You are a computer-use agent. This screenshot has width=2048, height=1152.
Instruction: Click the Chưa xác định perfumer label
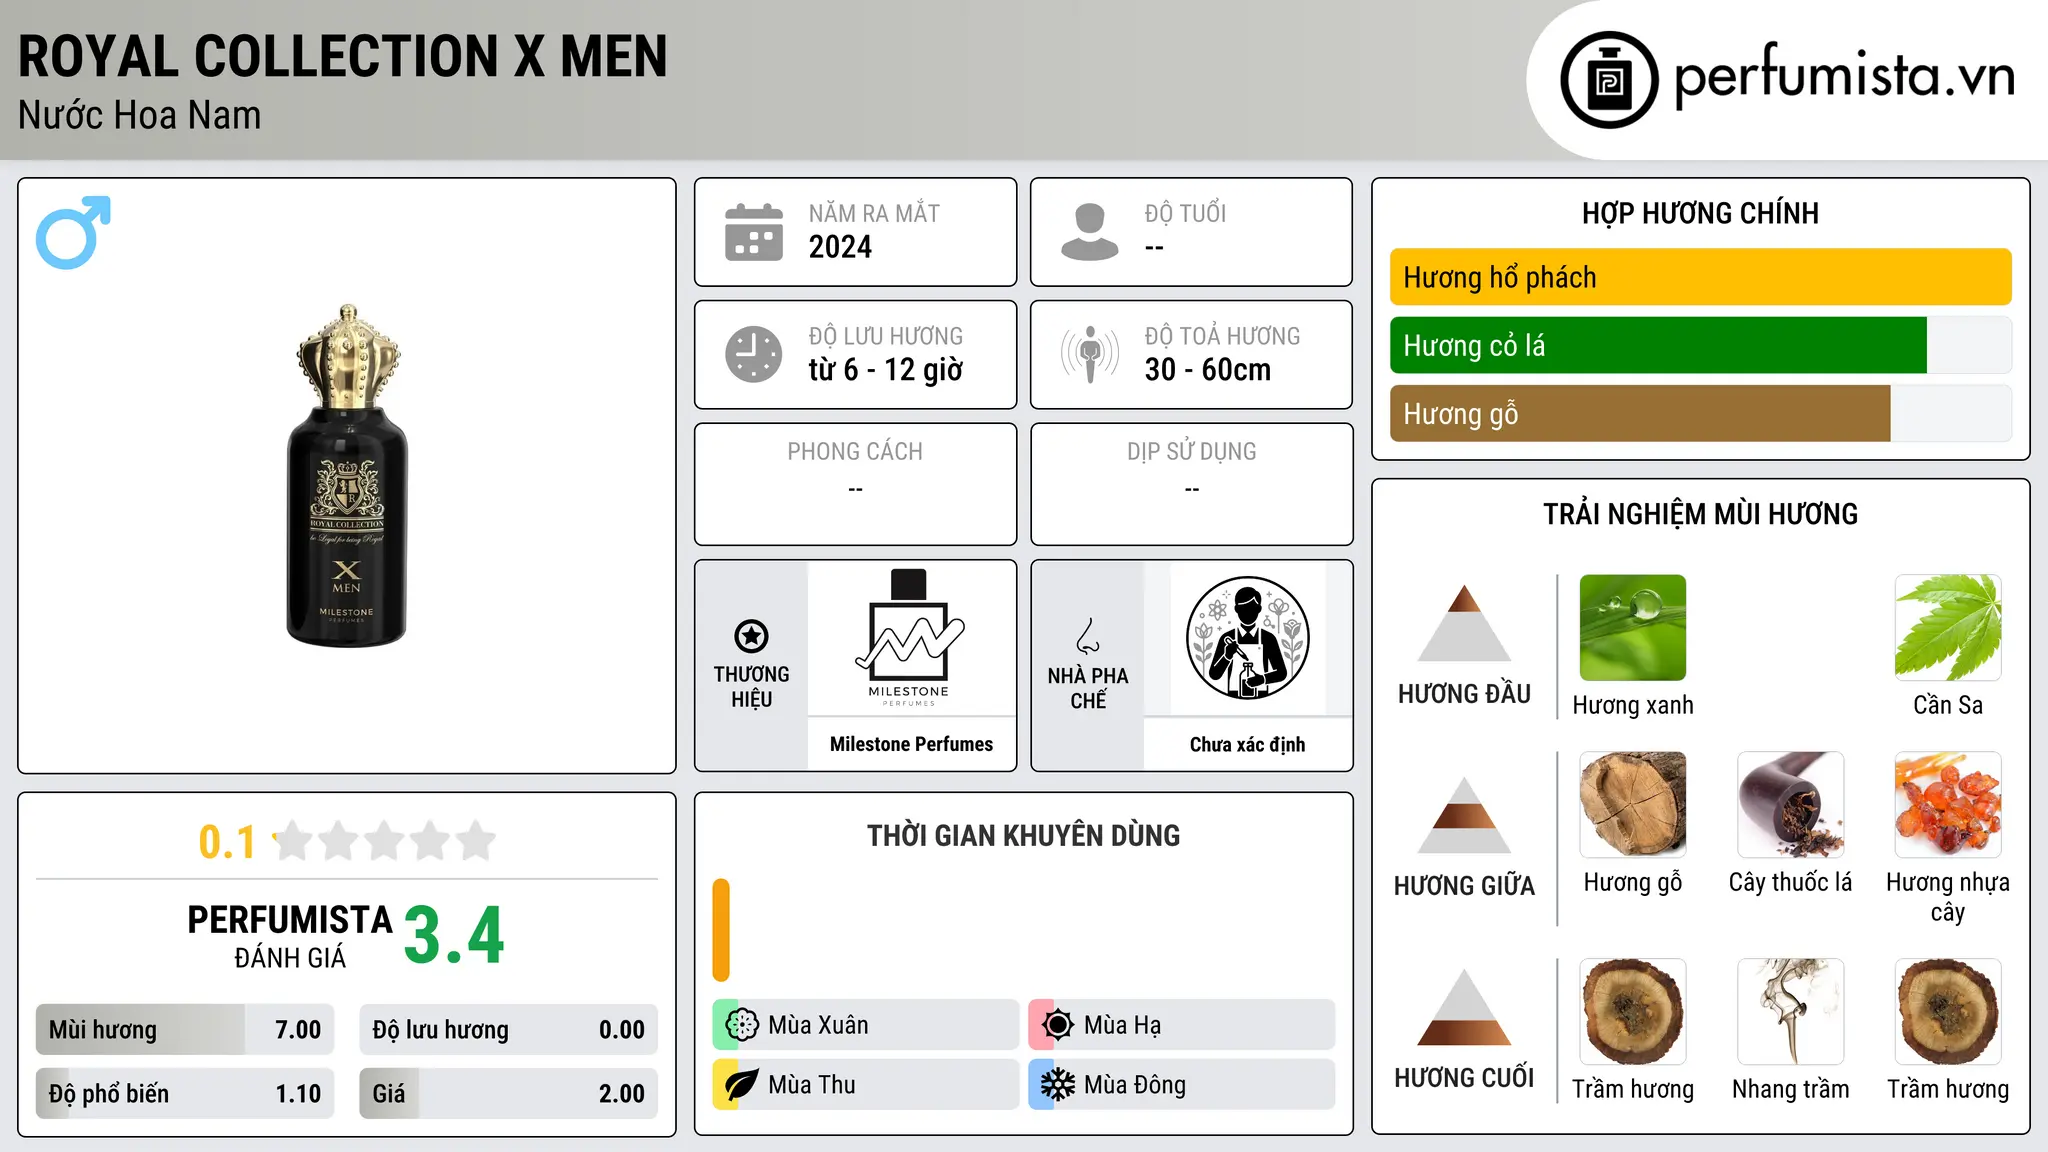point(1247,744)
